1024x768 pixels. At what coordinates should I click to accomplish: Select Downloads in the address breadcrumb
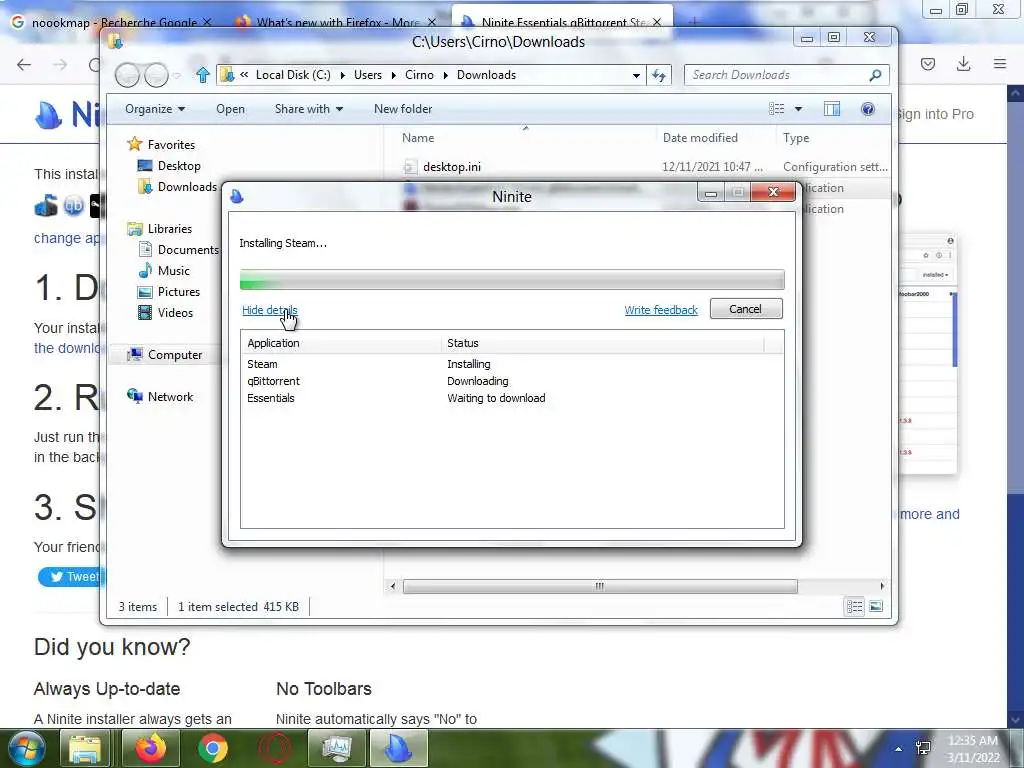tap(487, 75)
